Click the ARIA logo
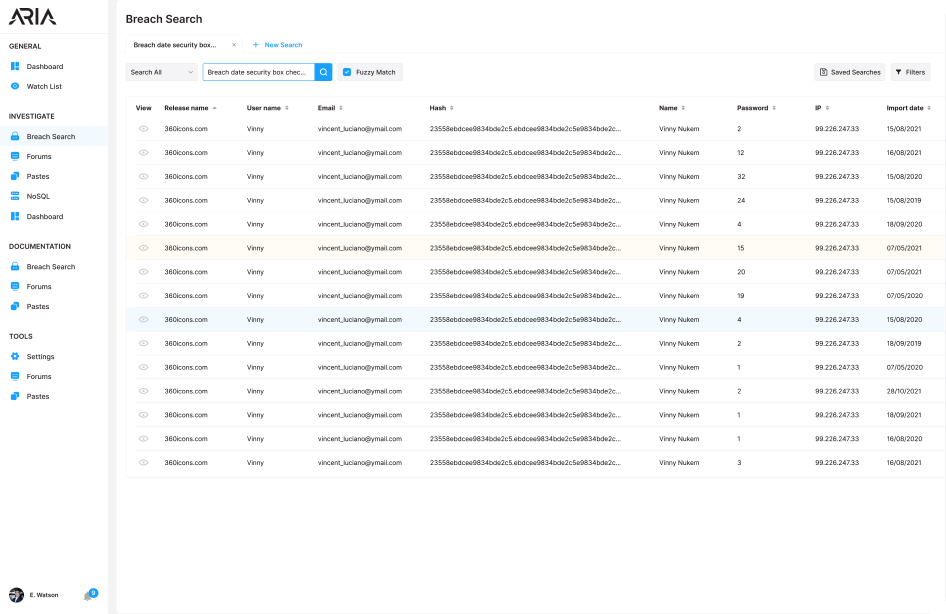This screenshot has height=614, width=946. tap(33, 17)
